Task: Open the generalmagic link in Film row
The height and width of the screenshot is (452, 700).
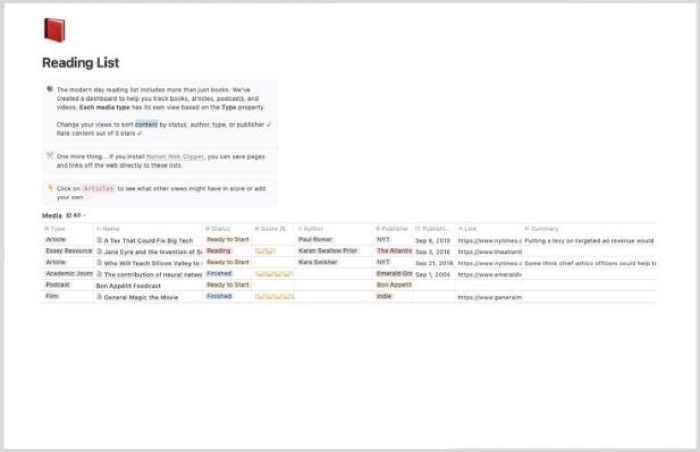Action: coord(489,297)
